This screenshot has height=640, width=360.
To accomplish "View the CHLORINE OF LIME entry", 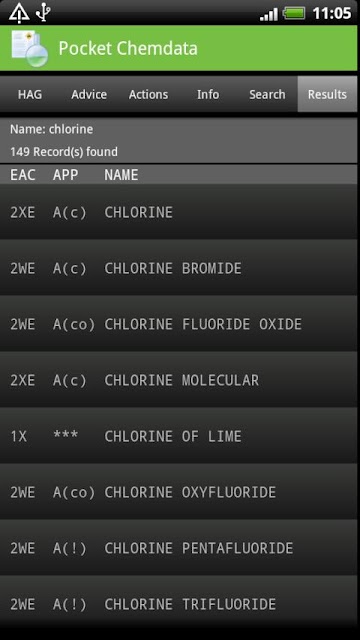I will tap(178, 436).
